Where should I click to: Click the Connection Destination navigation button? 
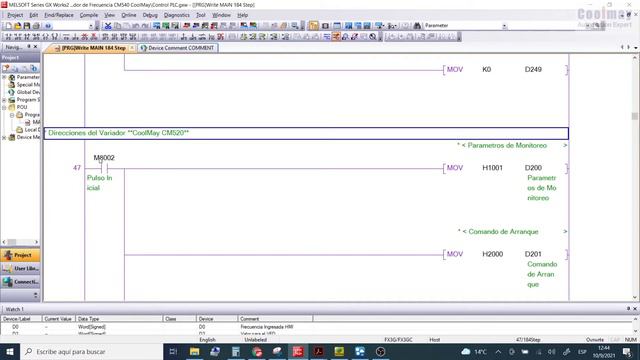20,282
